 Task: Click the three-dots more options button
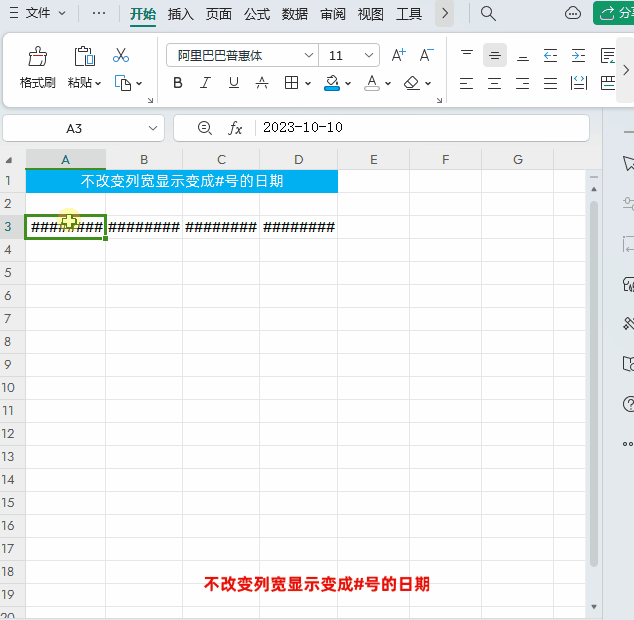point(99,13)
